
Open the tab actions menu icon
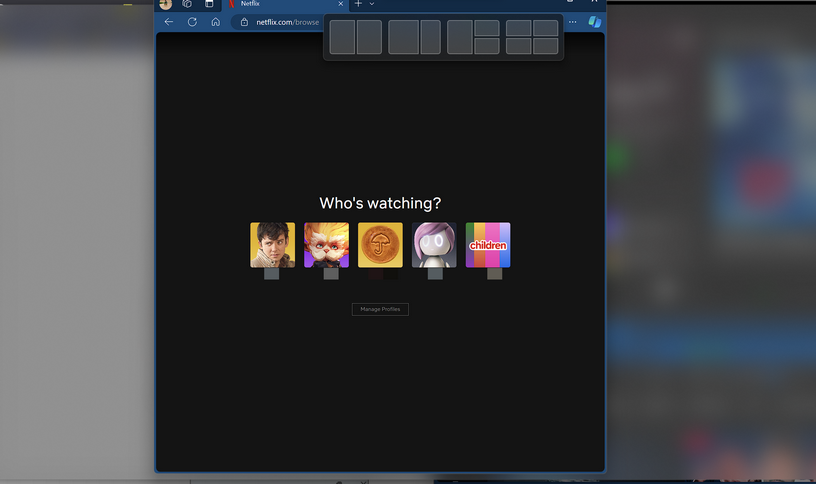click(209, 4)
